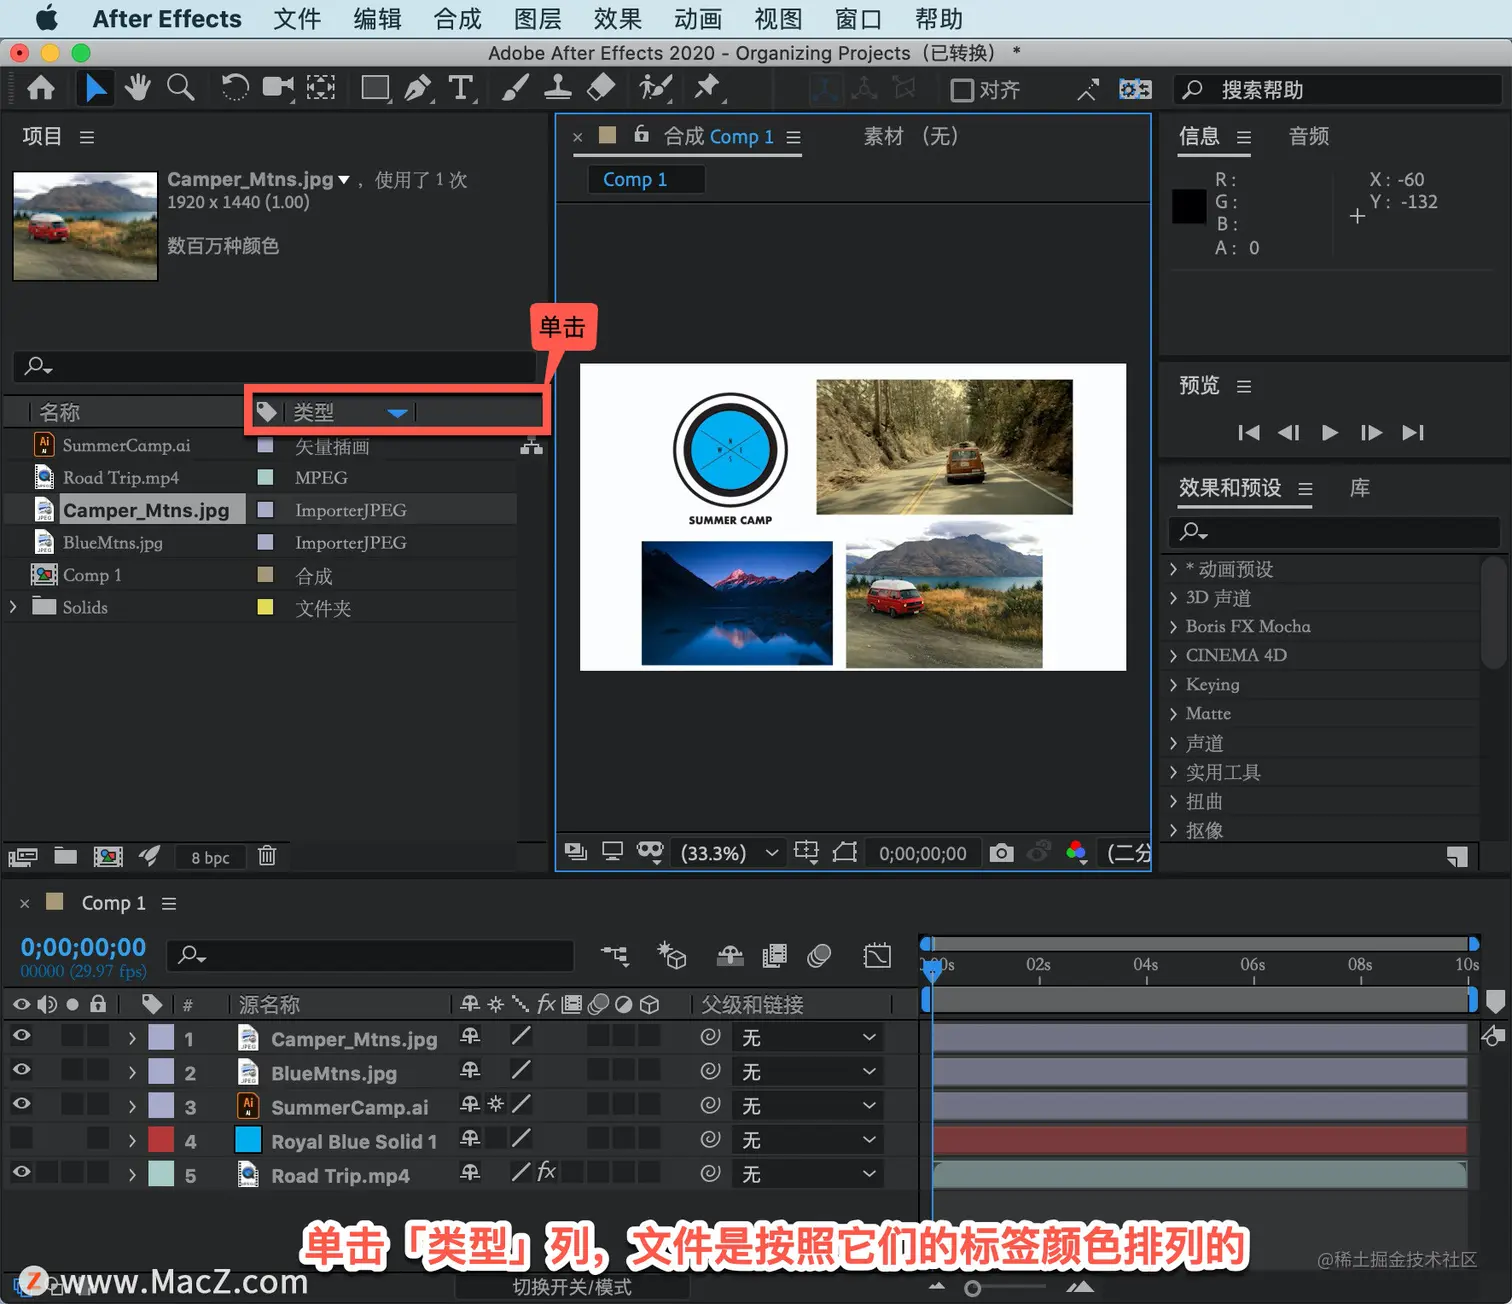Hide the Road Trip.mp4 layer eye
This screenshot has height=1304, width=1512.
click(x=21, y=1172)
